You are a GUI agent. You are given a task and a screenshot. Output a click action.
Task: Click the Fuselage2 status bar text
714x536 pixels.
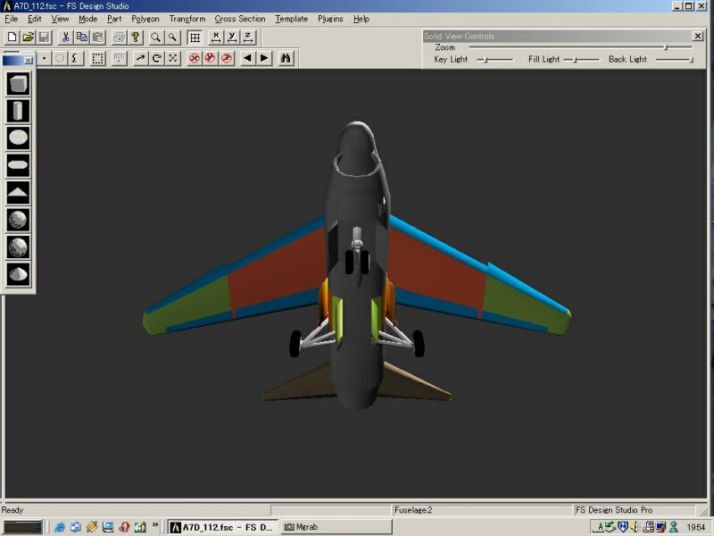(x=413, y=510)
